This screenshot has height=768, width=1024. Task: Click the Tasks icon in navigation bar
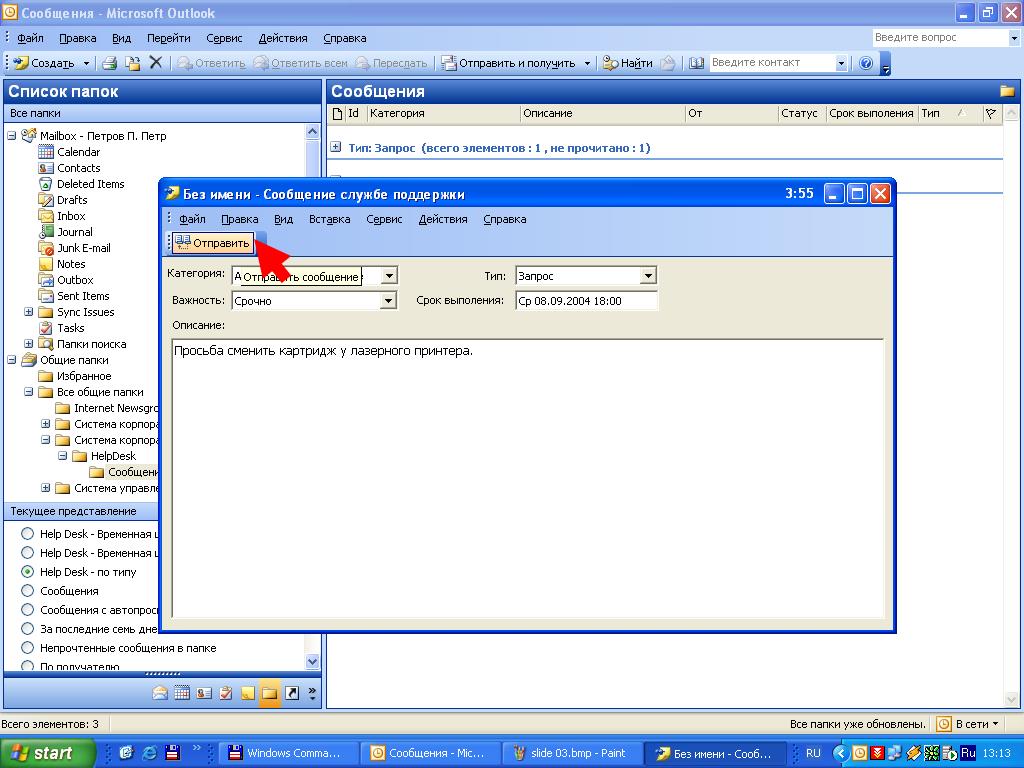(226, 693)
